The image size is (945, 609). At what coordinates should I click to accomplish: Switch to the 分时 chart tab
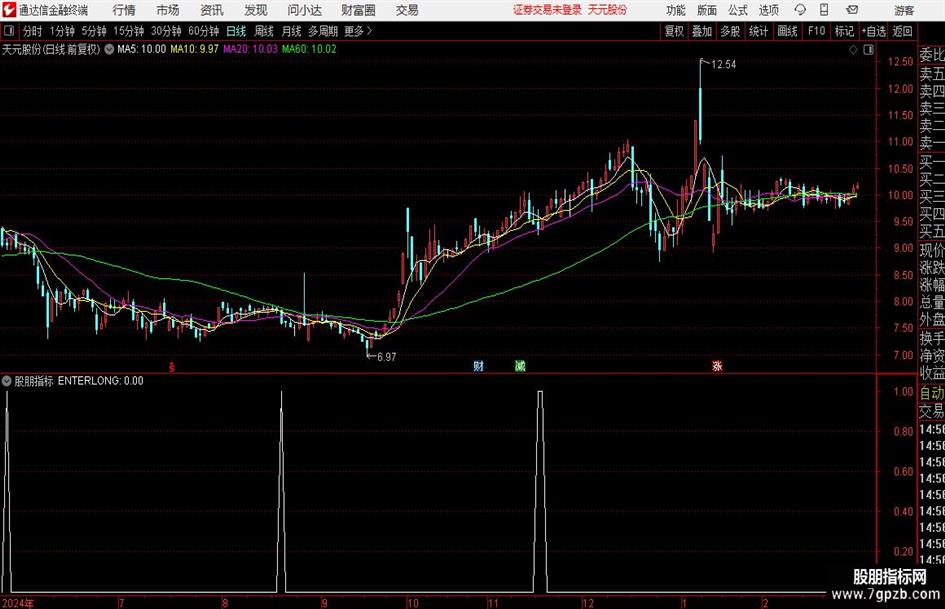click(x=33, y=31)
